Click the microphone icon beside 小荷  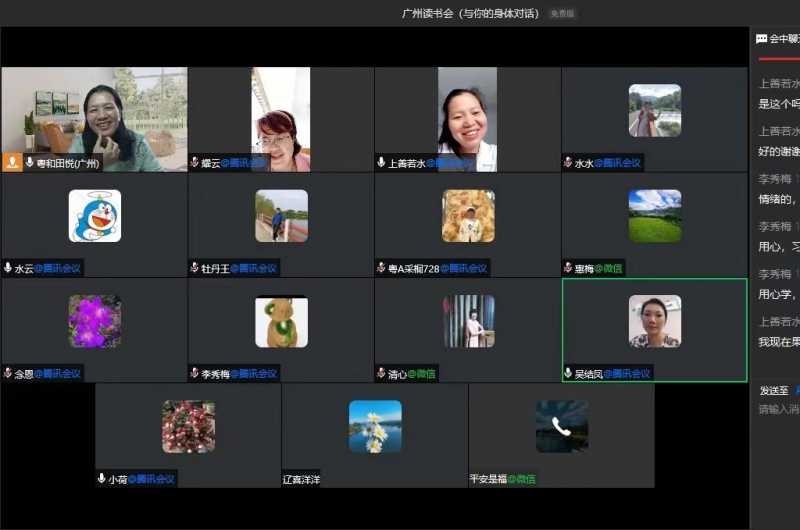(102, 479)
